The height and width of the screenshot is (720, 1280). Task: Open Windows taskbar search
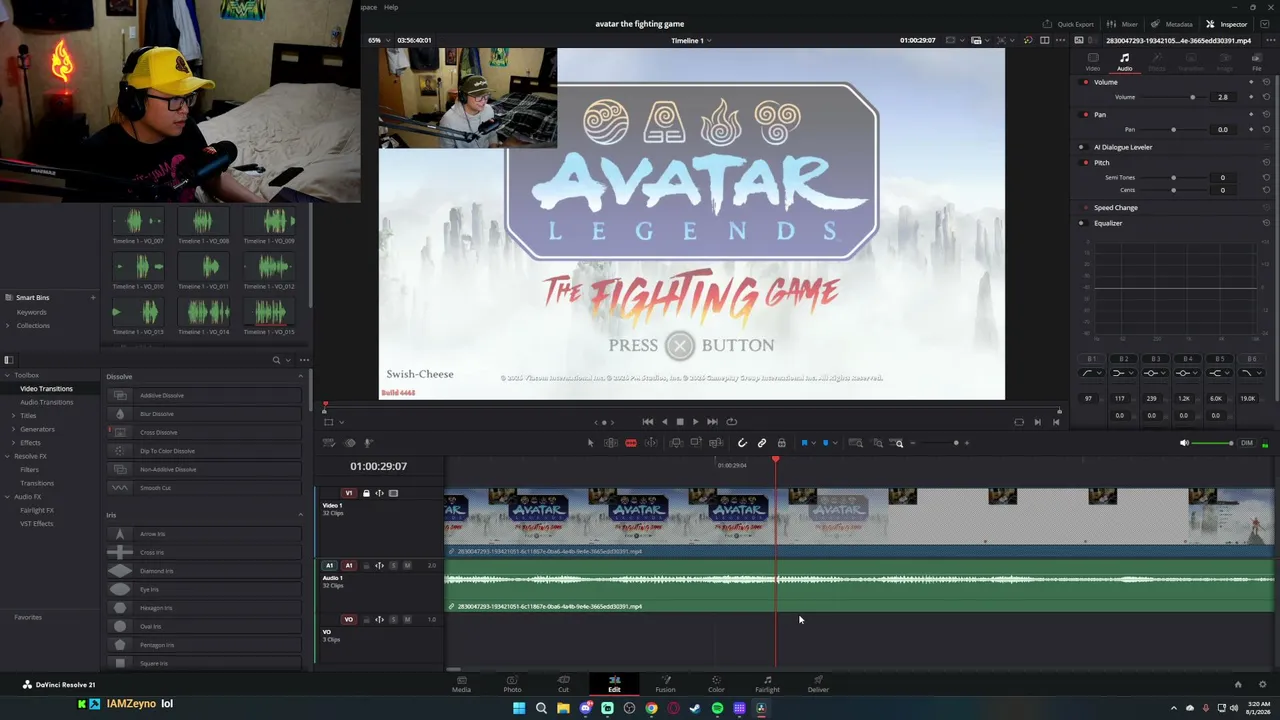point(541,708)
